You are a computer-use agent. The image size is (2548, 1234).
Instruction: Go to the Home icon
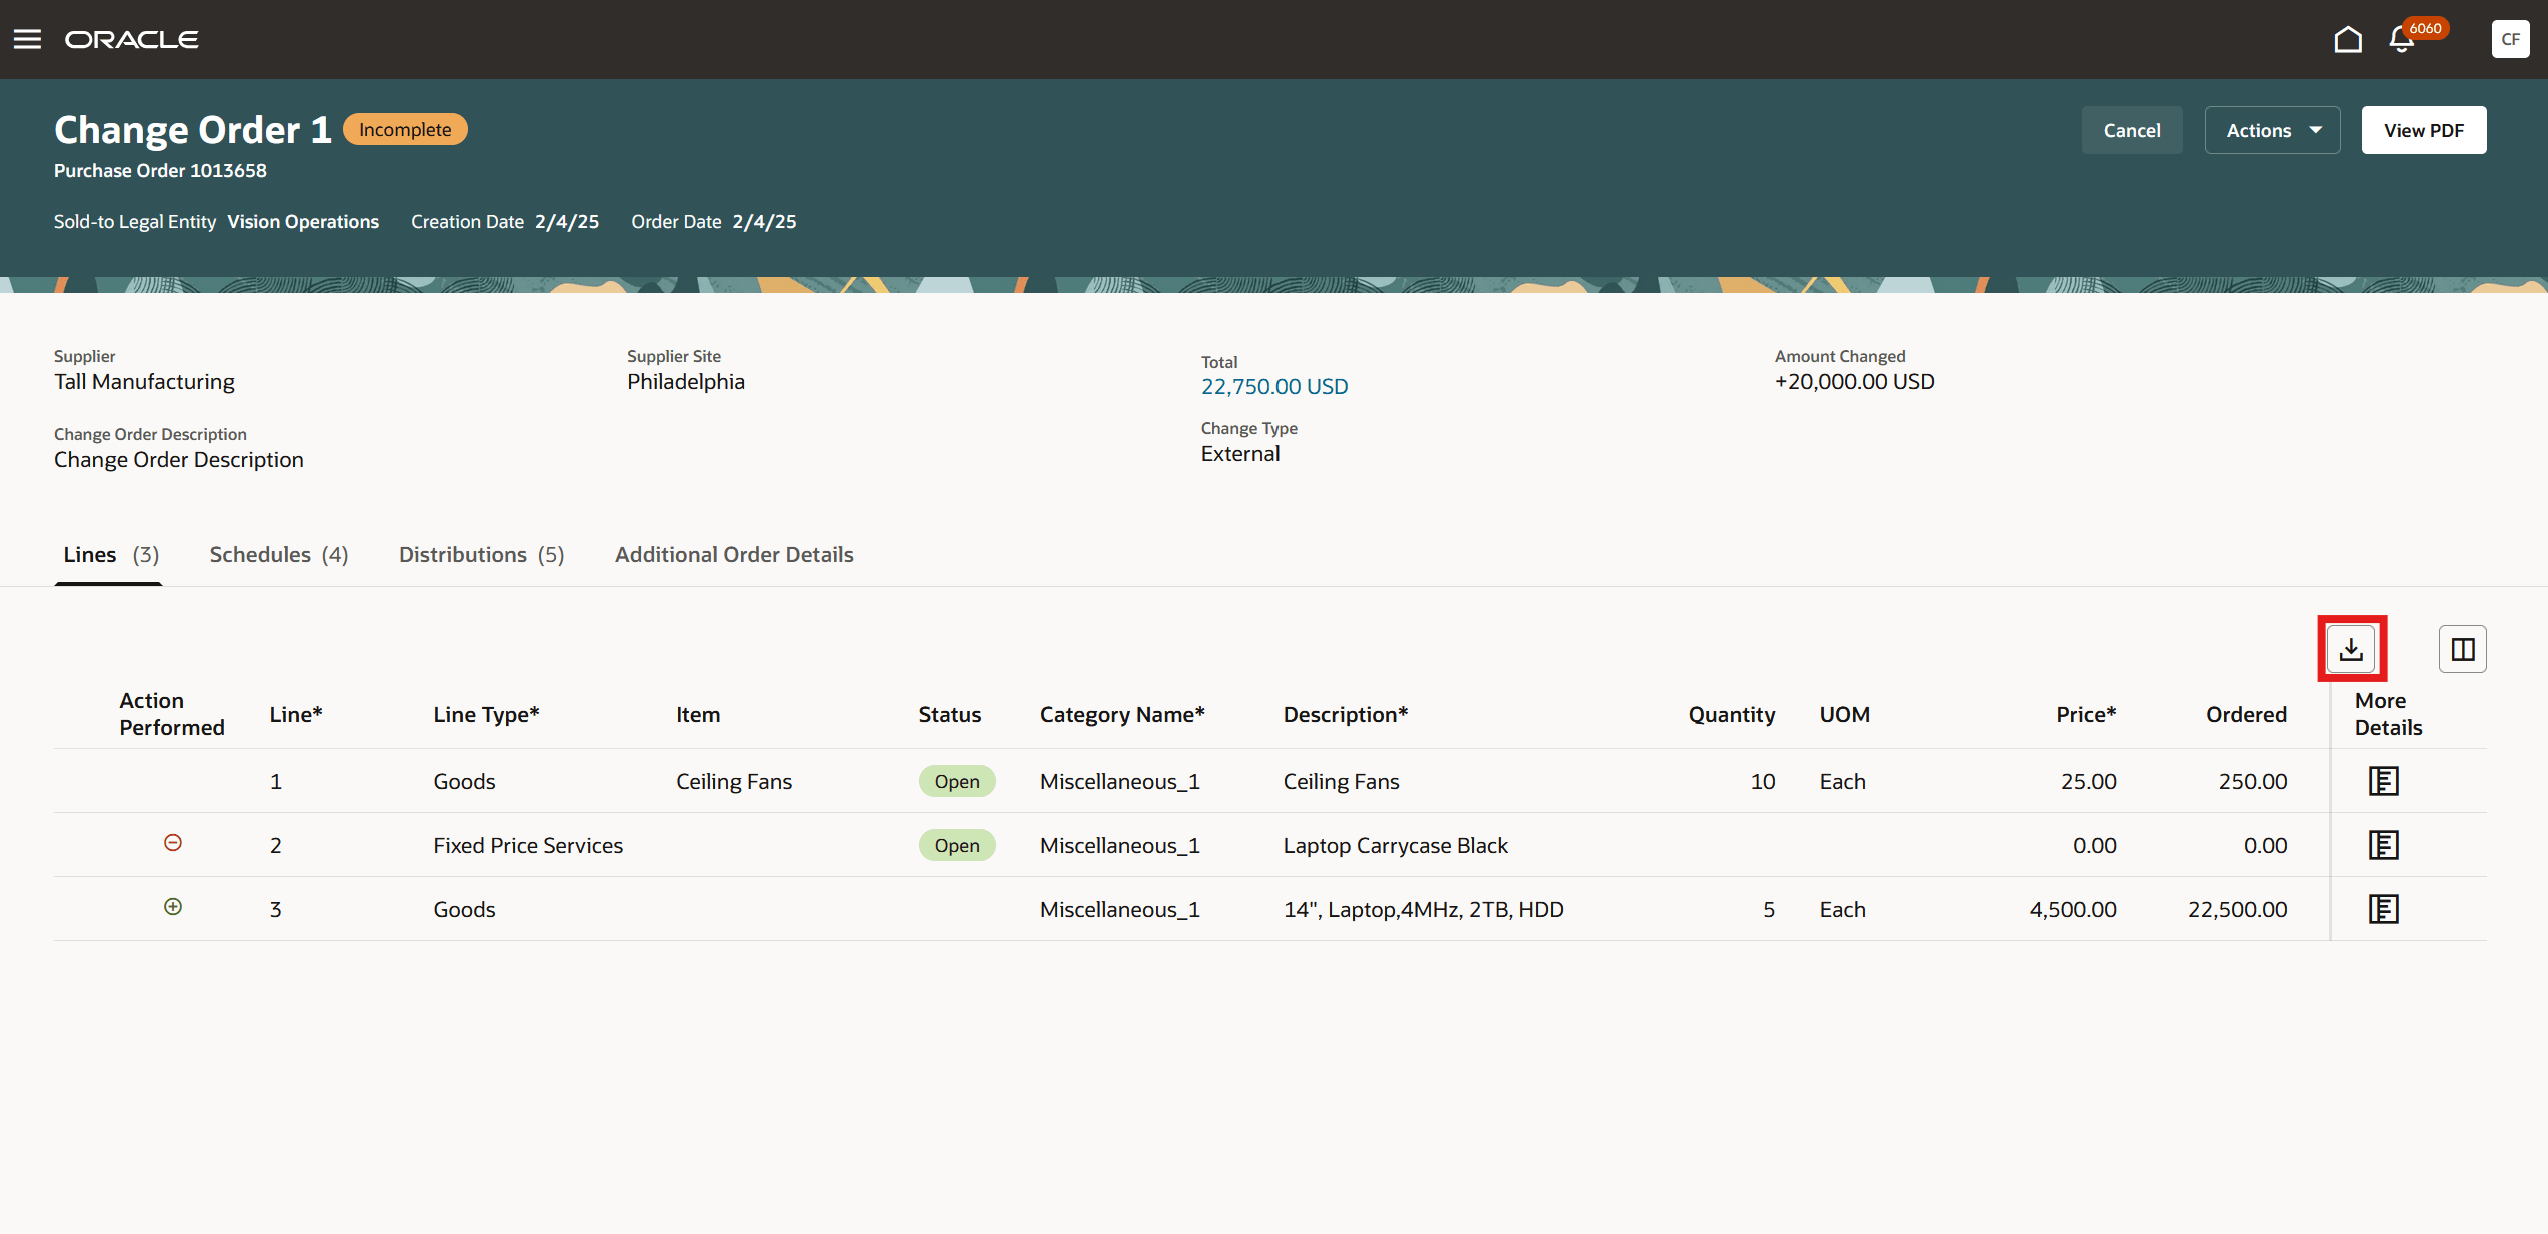point(2347,39)
